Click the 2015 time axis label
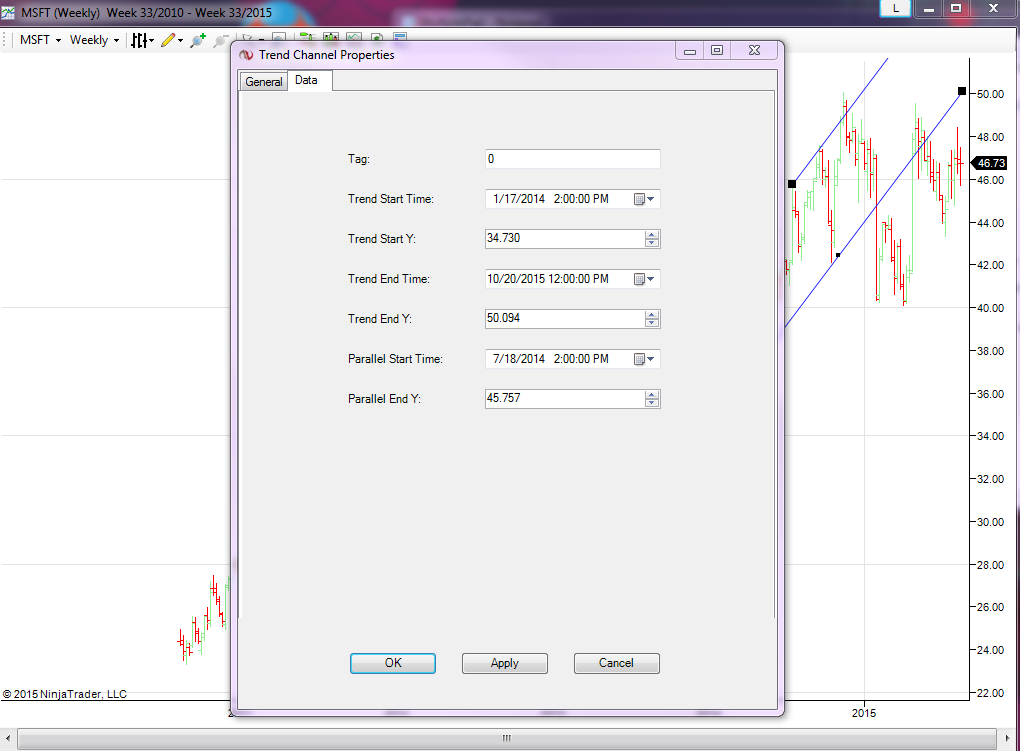Image resolution: width=1020 pixels, height=751 pixels. click(864, 713)
